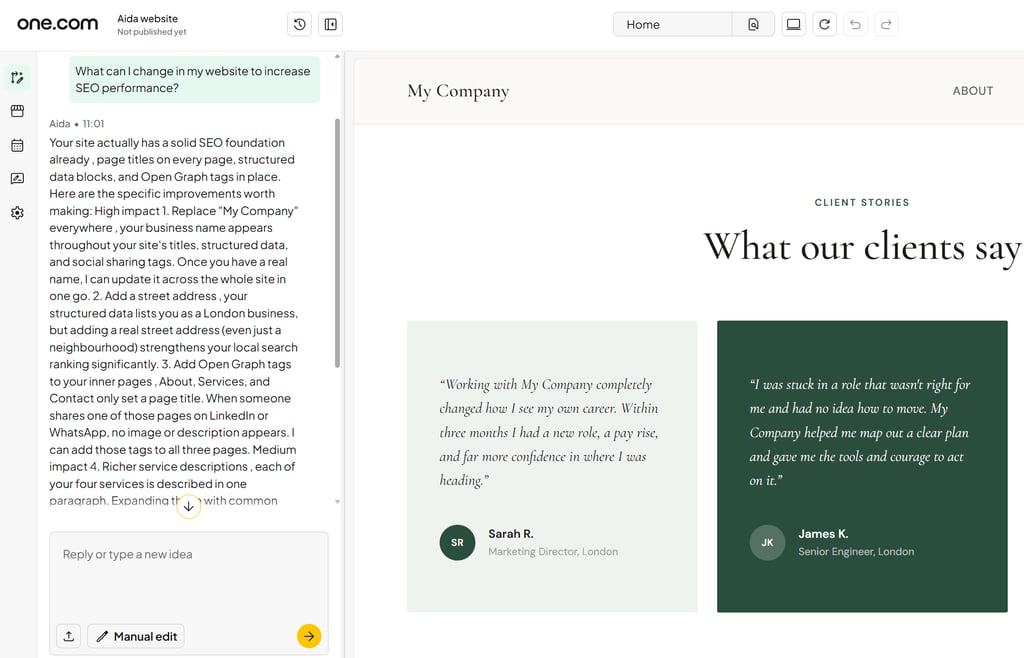Open the Home page selector
The width and height of the screenshot is (1024, 658).
tap(672, 25)
